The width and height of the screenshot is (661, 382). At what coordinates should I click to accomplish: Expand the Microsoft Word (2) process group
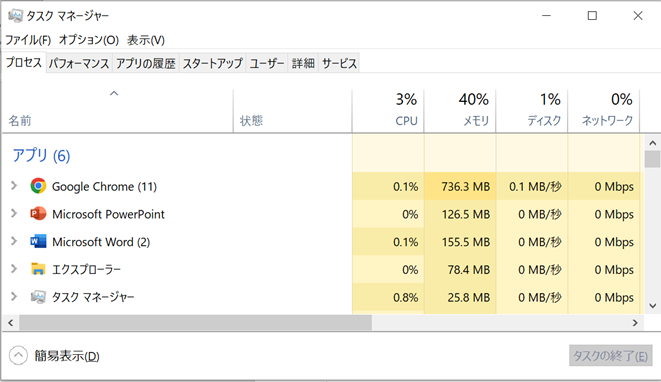[14, 241]
